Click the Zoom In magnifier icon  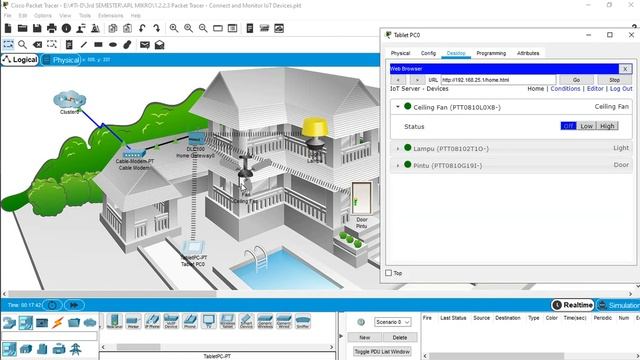pos(174,28)
